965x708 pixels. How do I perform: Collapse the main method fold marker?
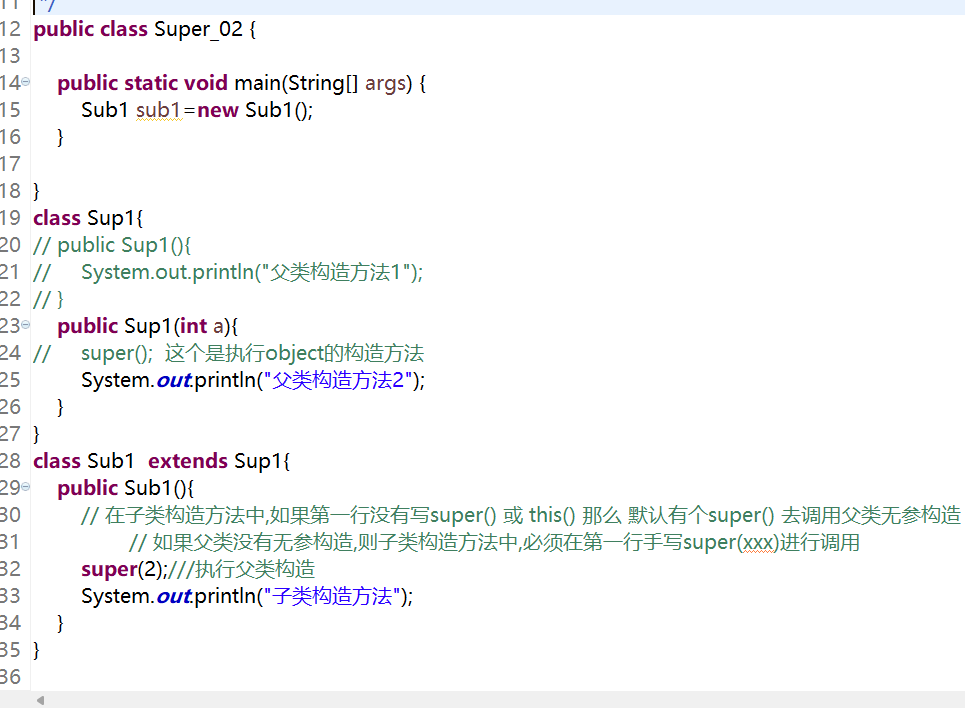[x=26, y=83]
